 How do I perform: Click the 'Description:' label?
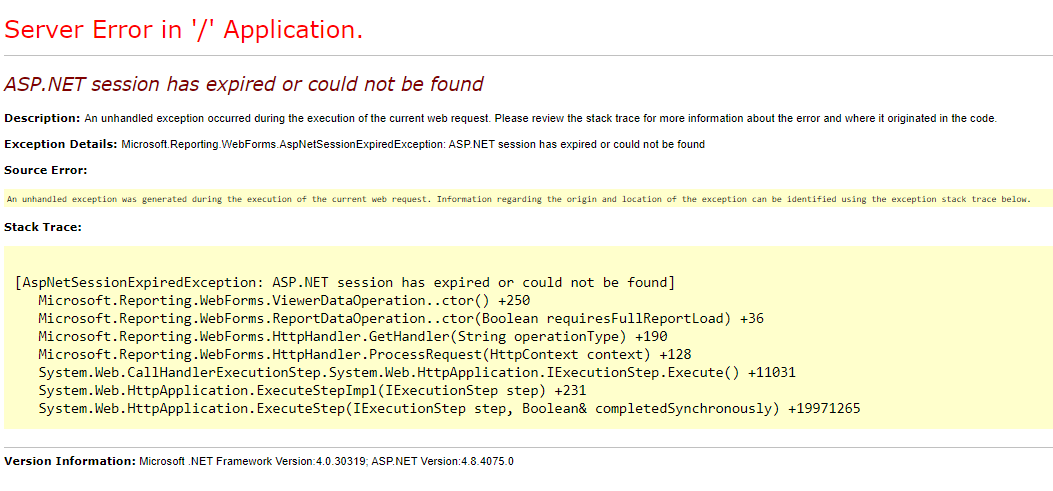[x=42, y=118]
